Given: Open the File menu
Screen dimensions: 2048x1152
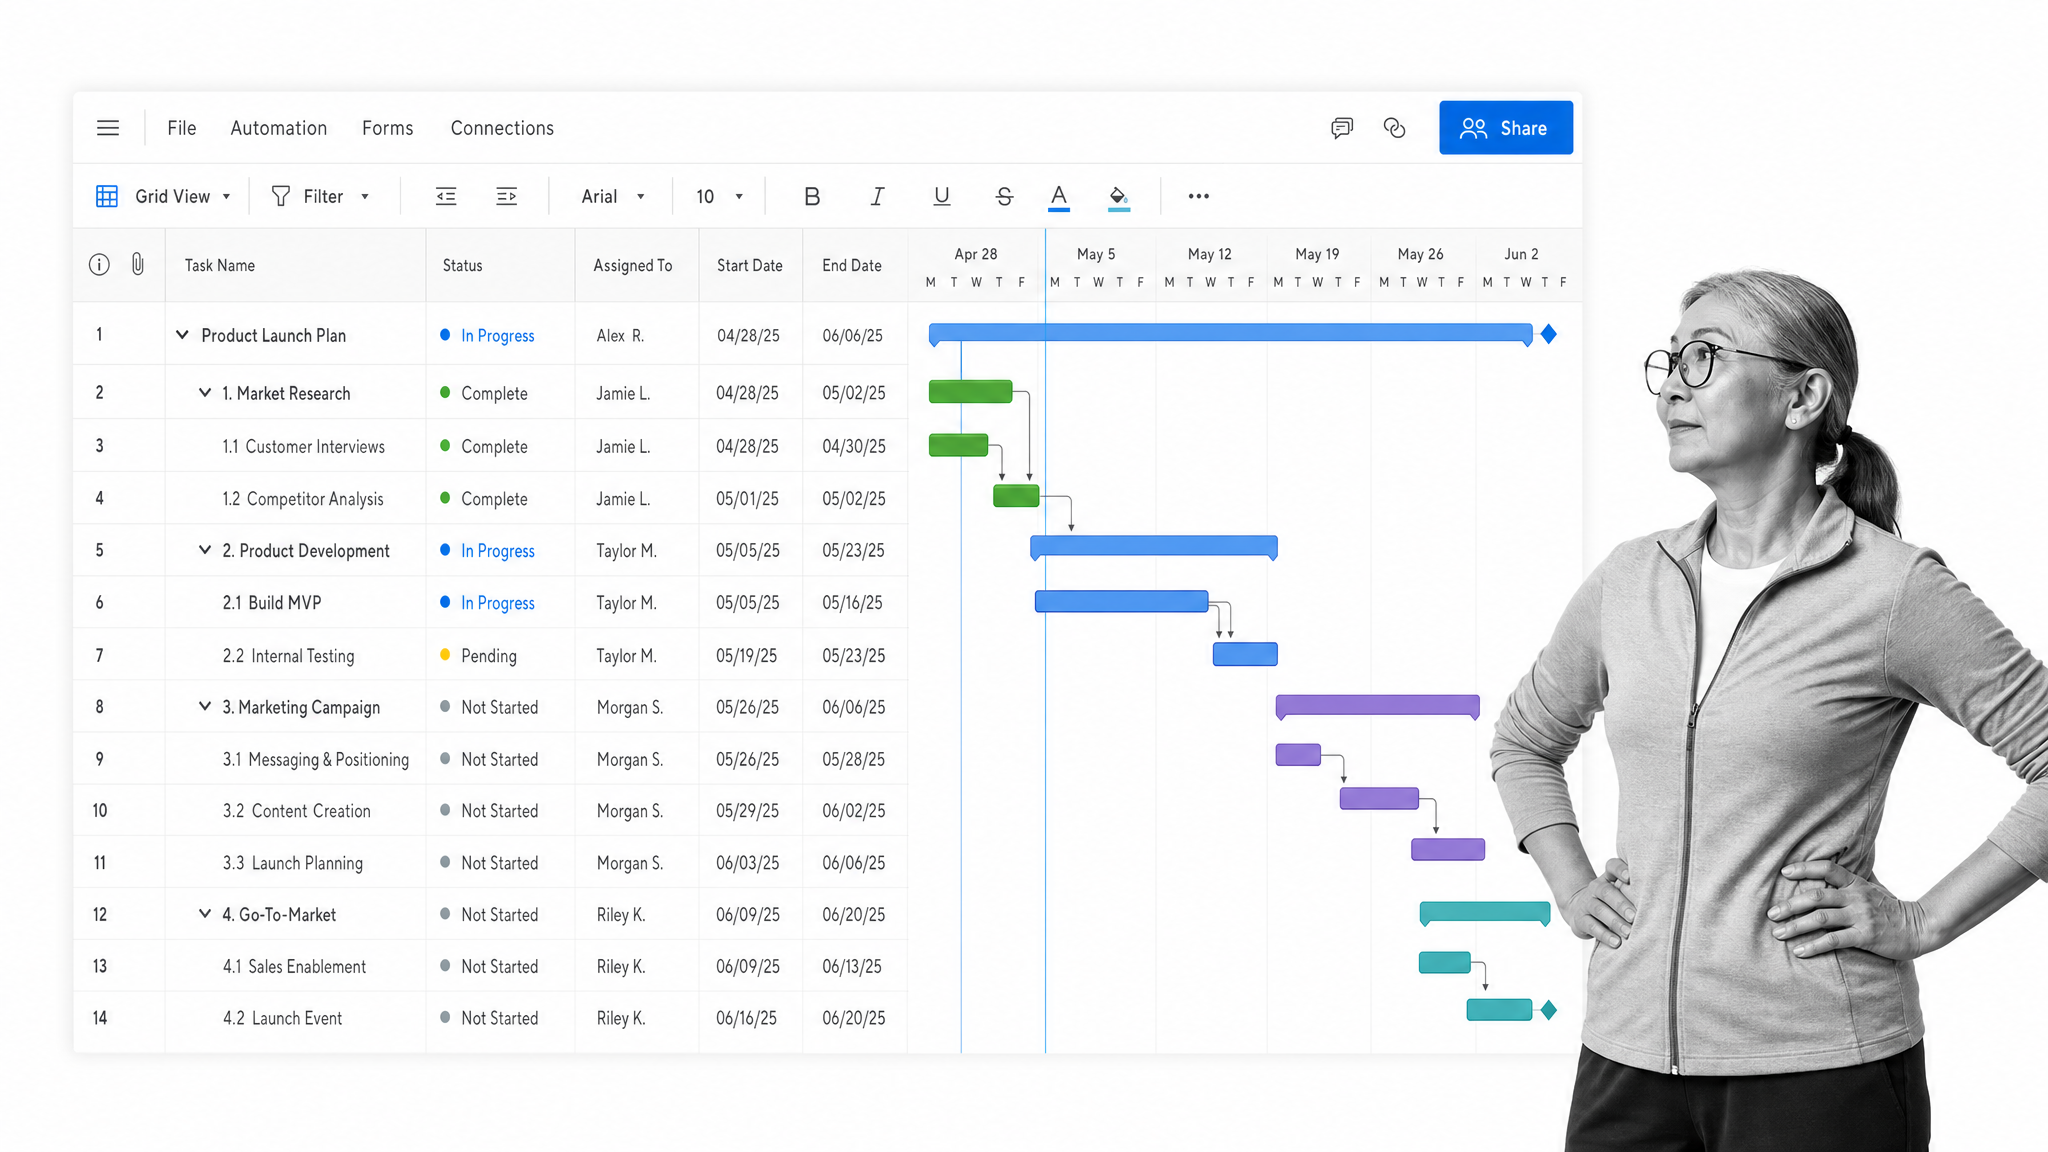Looking at the screenshot, I should click(182, 128).
